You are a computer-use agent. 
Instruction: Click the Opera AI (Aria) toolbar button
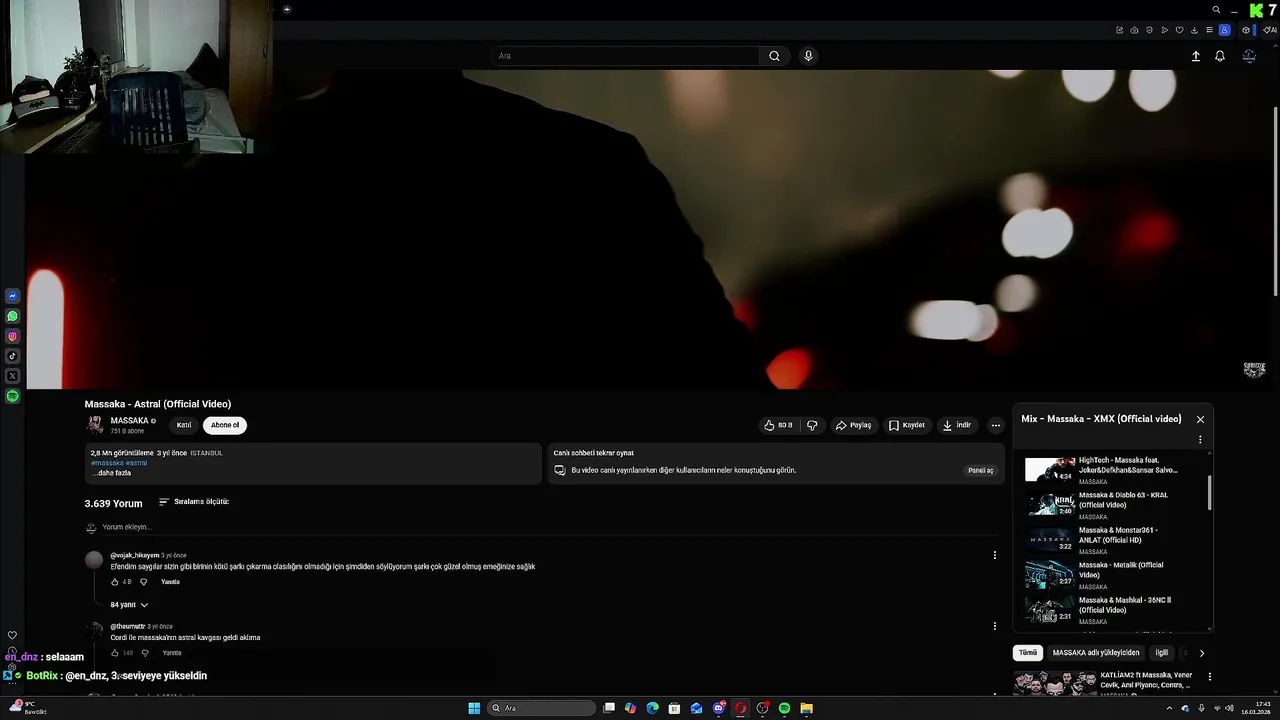click(x=1271, y=30)
